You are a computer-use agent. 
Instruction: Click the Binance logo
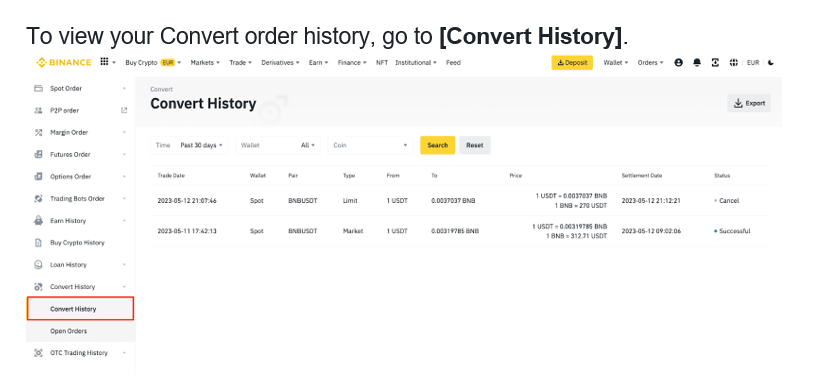click(63, 62)
